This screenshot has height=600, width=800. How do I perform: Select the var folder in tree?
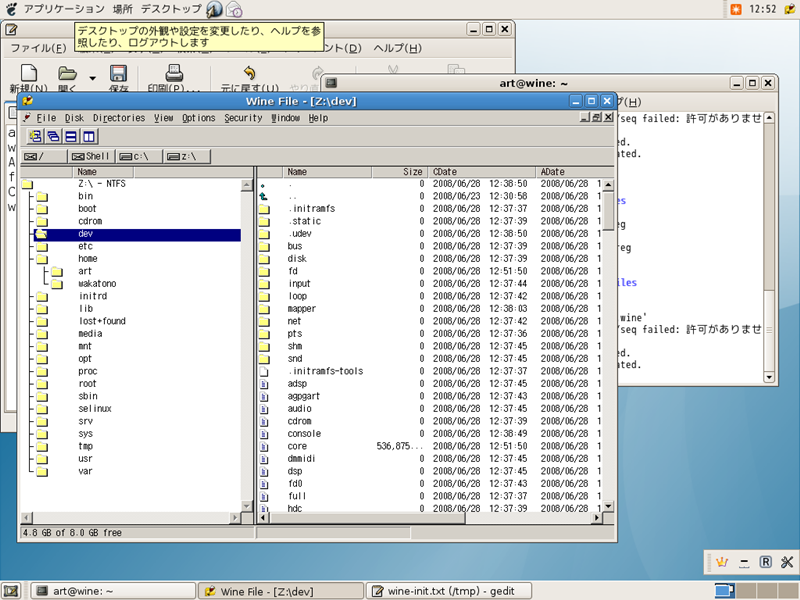point(85,471)
